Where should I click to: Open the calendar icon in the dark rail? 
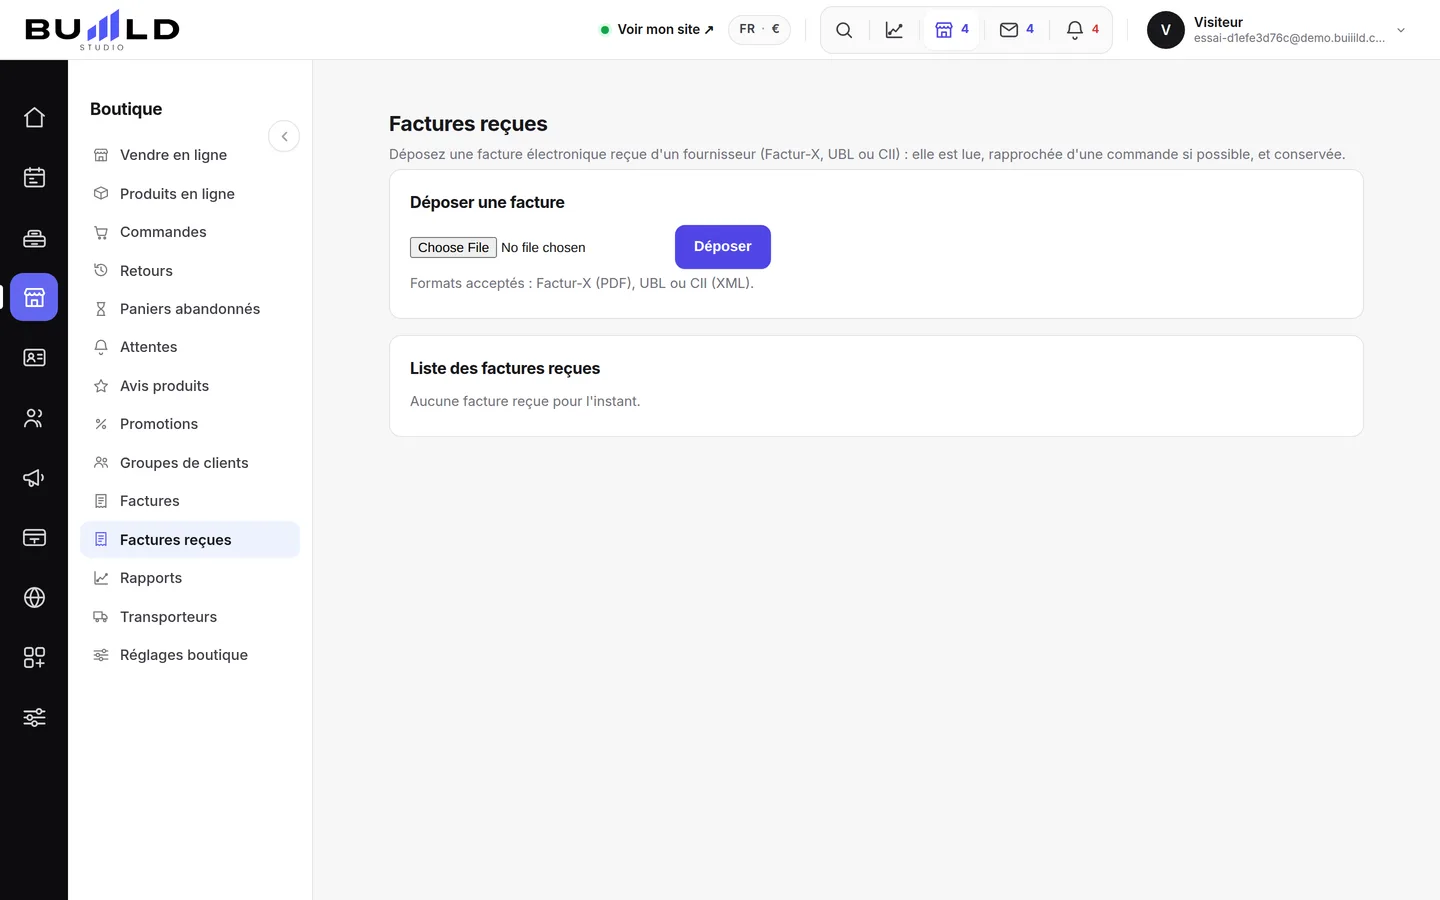tap(34, 177)
